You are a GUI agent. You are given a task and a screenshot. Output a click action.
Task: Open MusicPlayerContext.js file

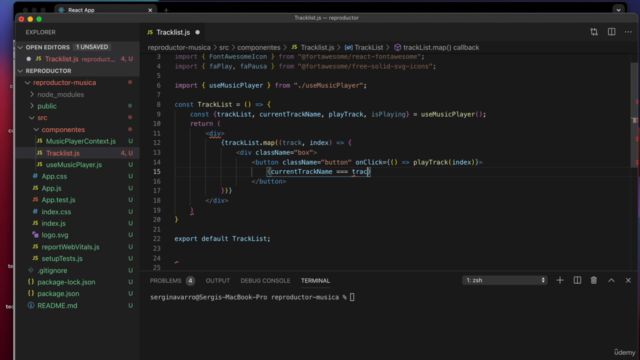(x=81, y=141)
